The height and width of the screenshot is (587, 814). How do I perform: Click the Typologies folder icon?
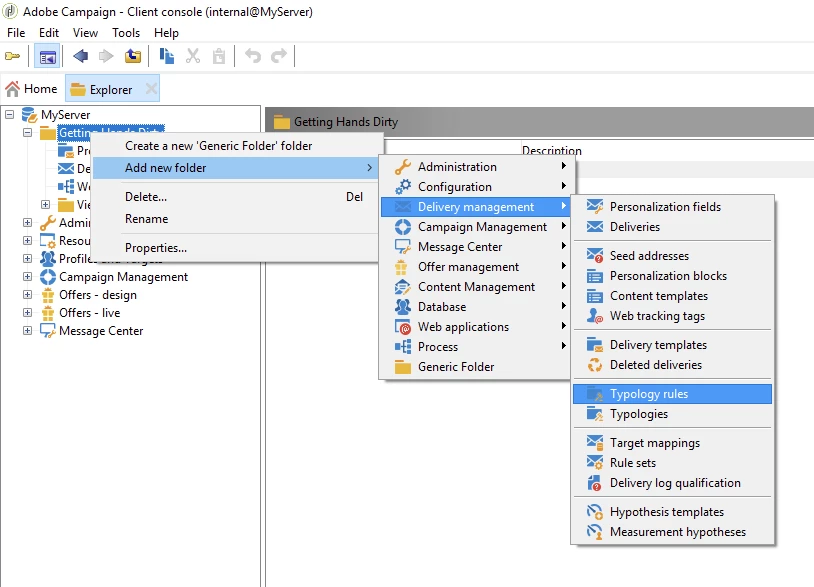(x=595, y=414)
